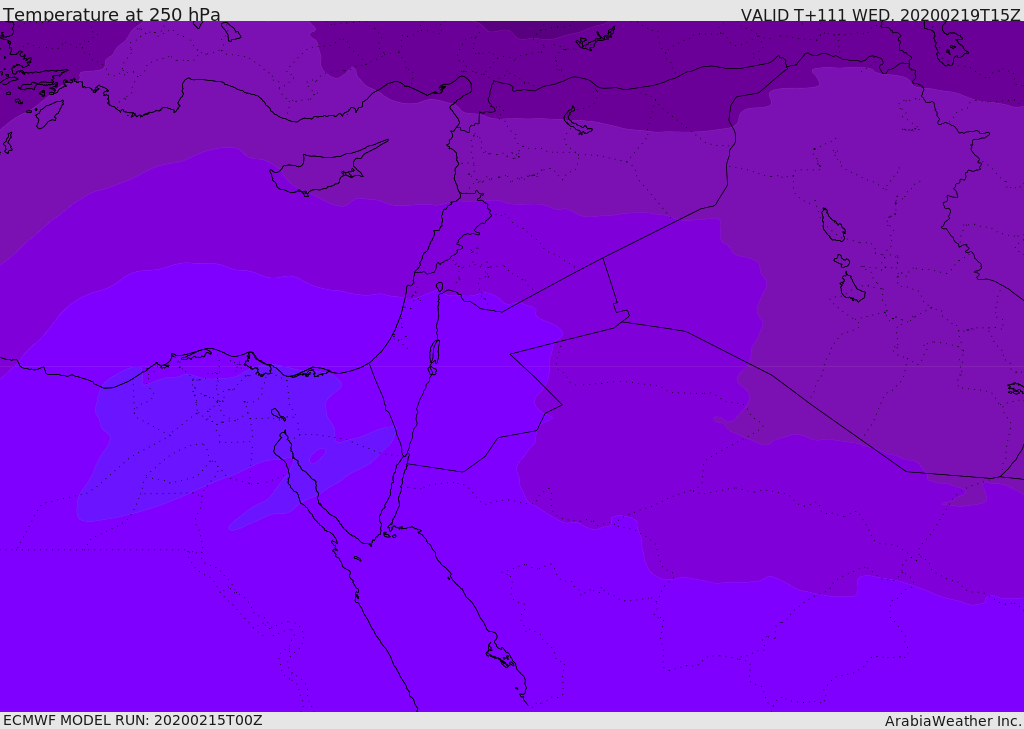The image size is (1024, 729).
Task: Click the island cluster off the Saudi Red Sea coast
Action: tap(501, 656)
